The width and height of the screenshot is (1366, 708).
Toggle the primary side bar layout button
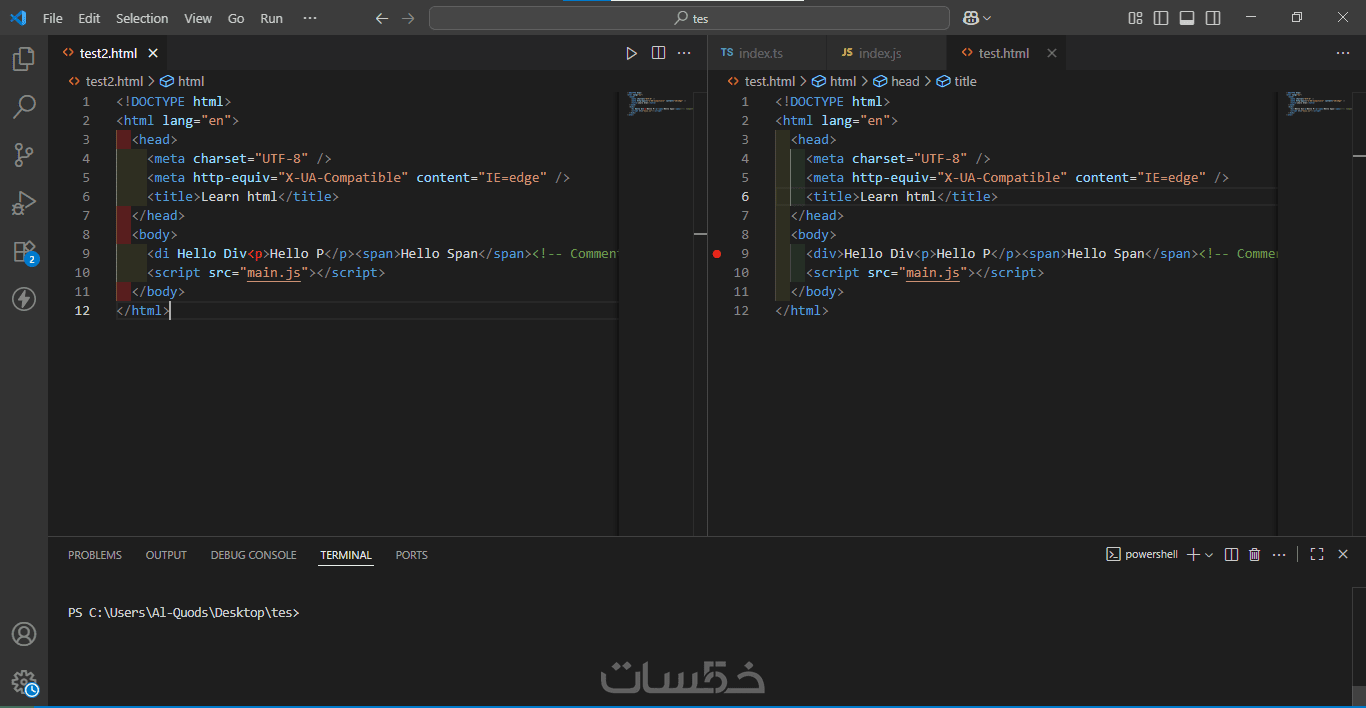(x=1161, y=18)
